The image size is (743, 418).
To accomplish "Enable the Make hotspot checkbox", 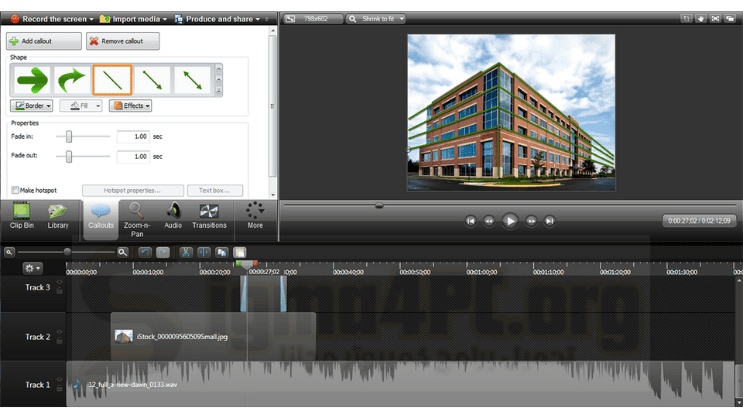I will tap(15, 190).
